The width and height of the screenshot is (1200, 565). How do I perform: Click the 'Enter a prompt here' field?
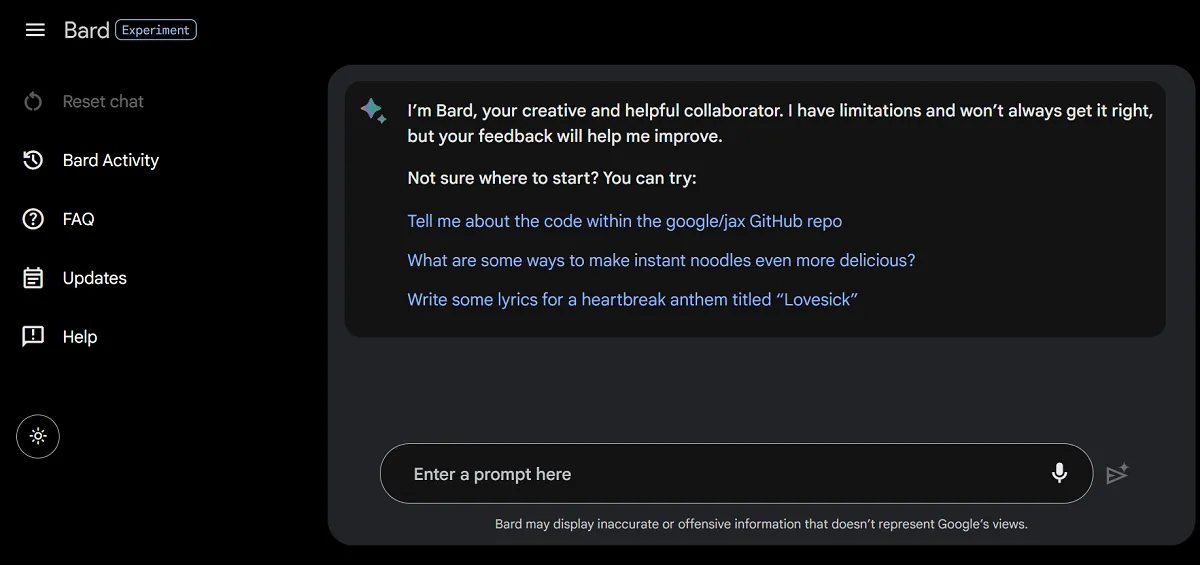(x=720, y=474)
